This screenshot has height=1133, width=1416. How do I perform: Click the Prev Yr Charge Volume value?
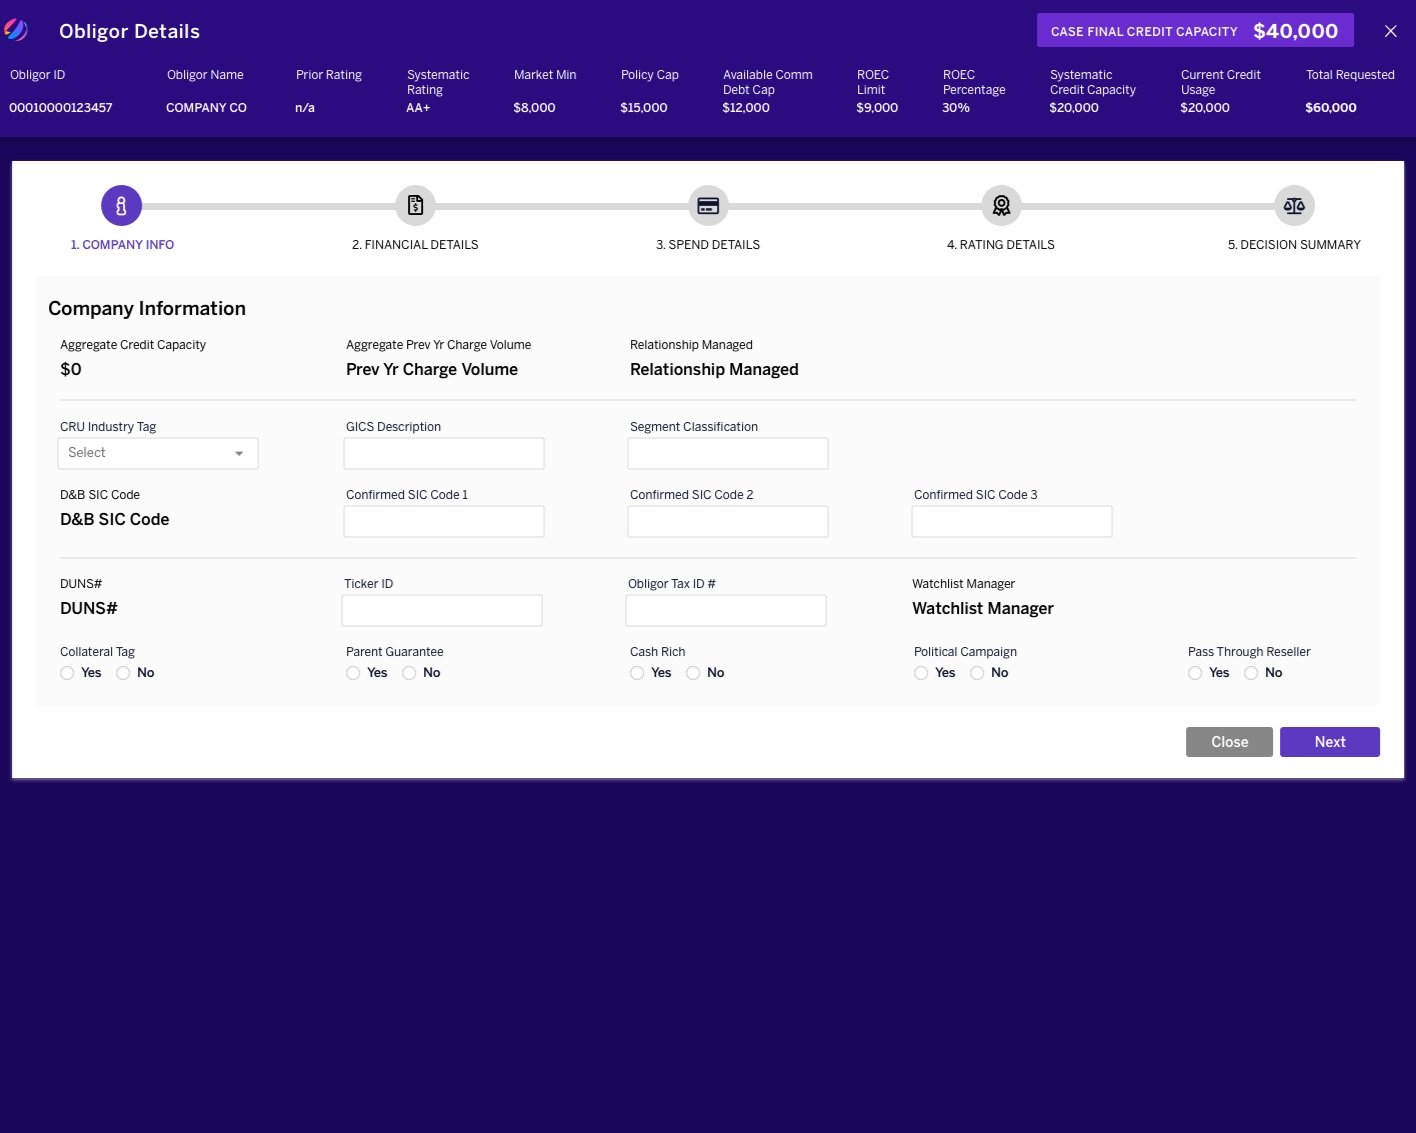click(x=432, y=370)
